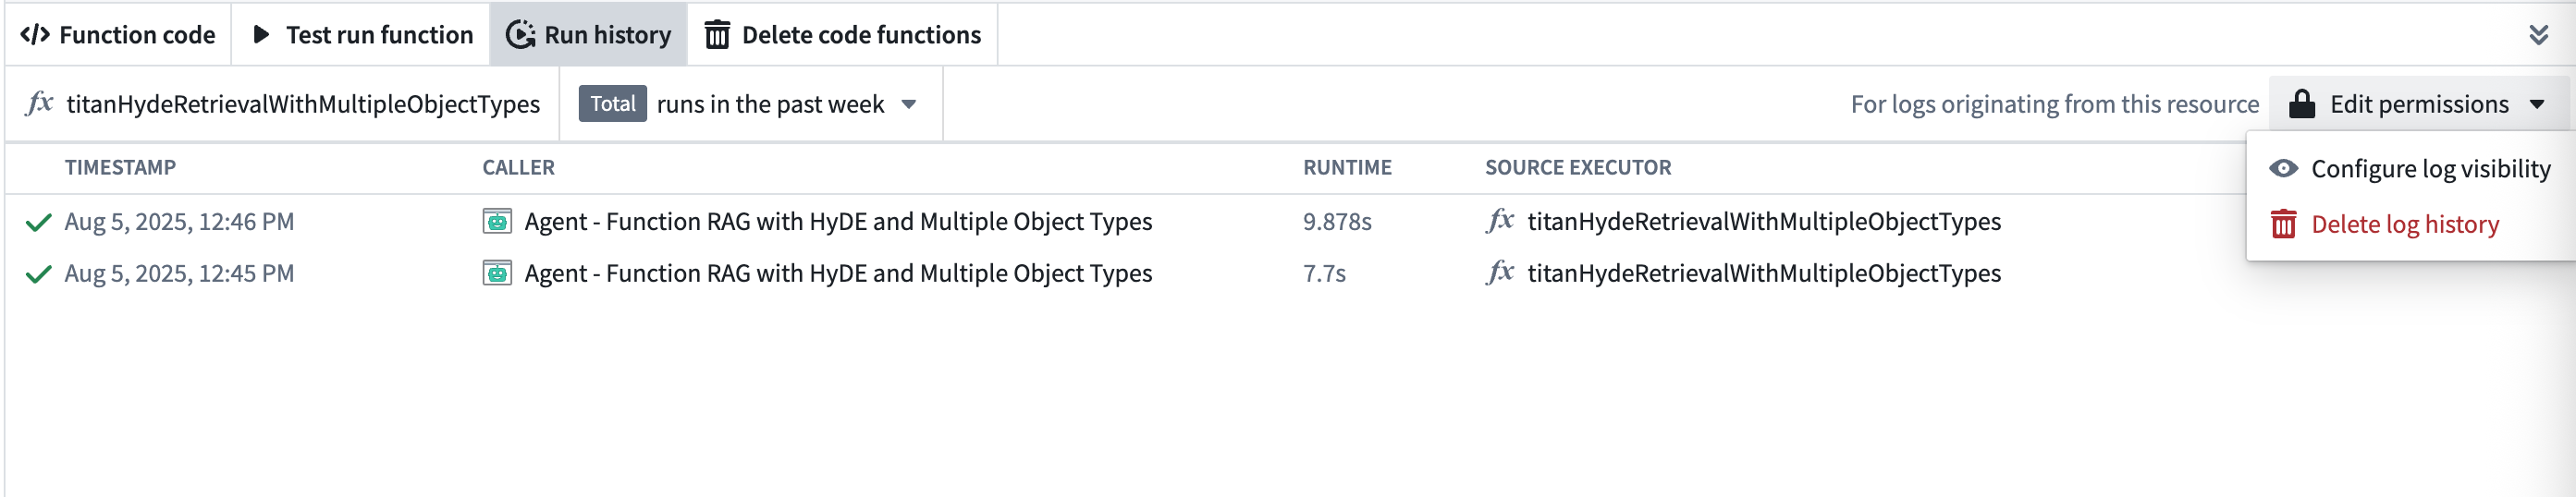Click the play triangle icon
This screenshot has height=497, width=2576.
261,35
